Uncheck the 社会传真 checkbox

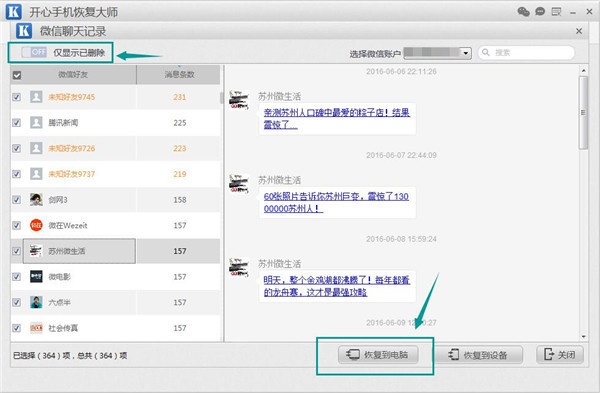(16, 328)
